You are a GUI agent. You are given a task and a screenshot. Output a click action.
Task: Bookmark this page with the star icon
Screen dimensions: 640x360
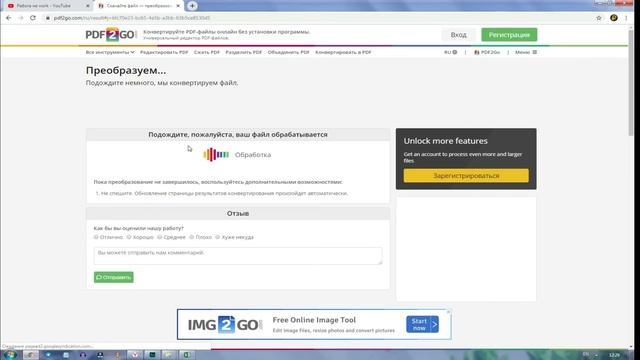pos(599,18)
